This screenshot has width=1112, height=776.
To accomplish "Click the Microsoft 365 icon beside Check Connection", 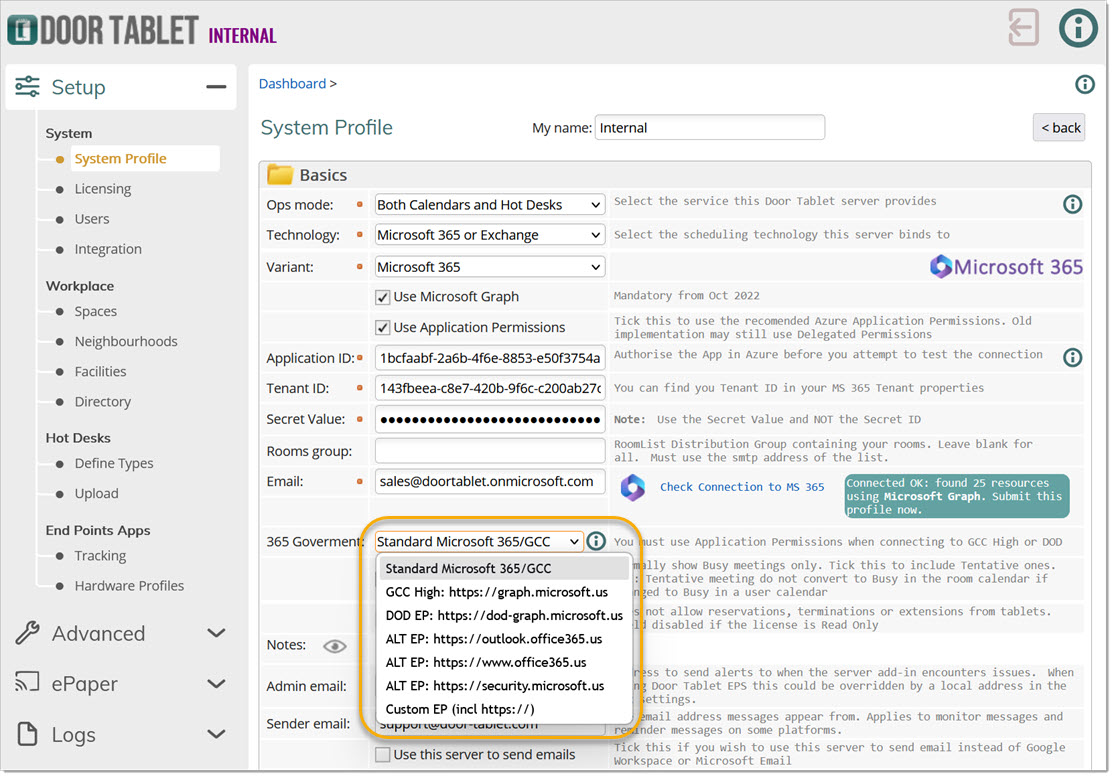I will tap(633, 487).
